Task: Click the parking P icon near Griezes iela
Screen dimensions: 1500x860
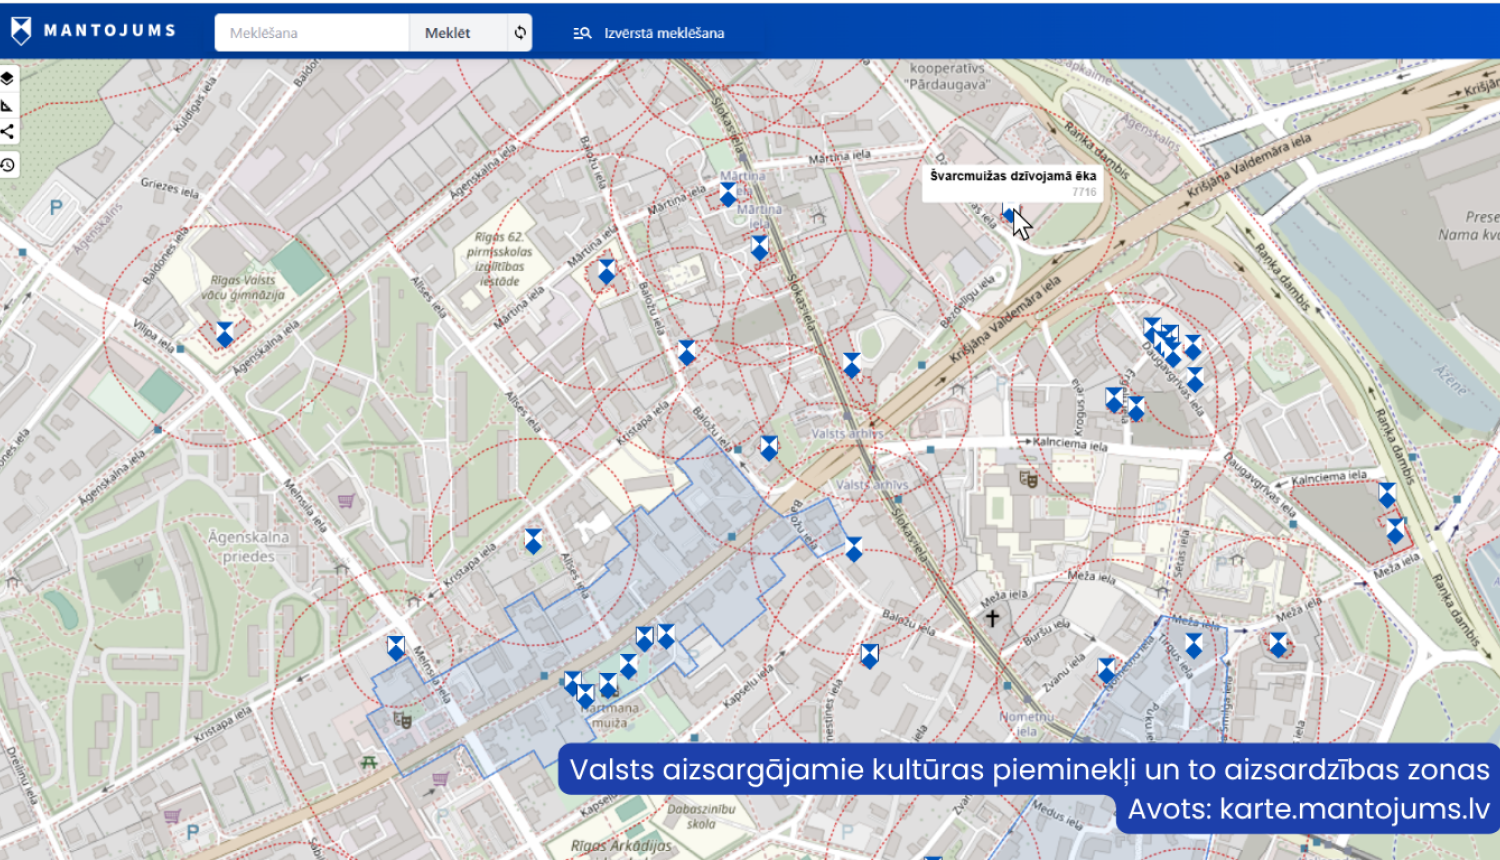Action: click(56, 208)
